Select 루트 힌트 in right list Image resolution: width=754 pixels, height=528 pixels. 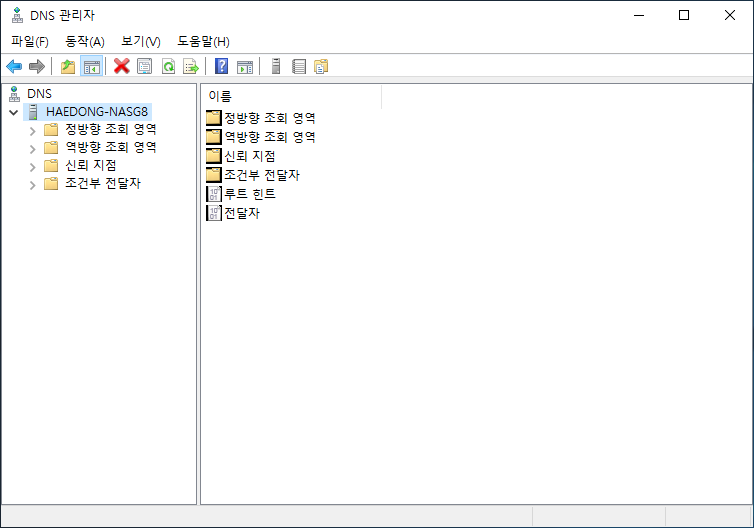tap(250, 194)
